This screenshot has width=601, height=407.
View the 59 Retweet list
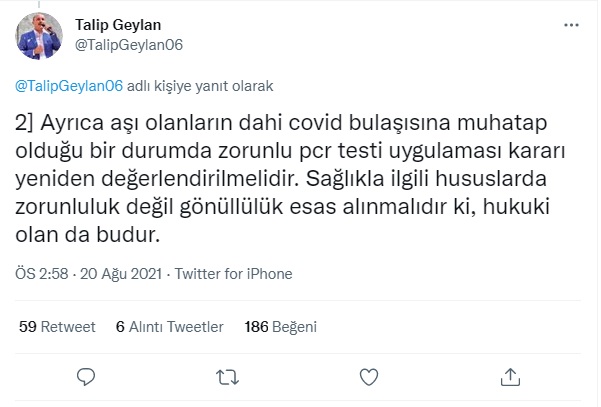point(57,326)
